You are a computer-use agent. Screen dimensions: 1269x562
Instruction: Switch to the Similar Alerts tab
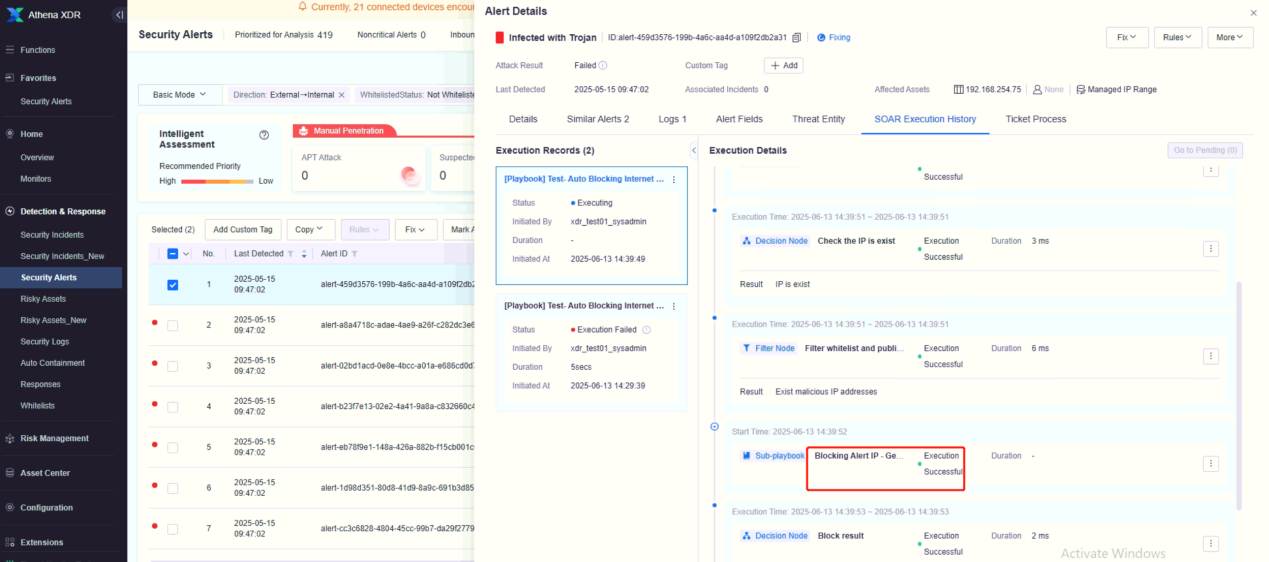point(598,119)
